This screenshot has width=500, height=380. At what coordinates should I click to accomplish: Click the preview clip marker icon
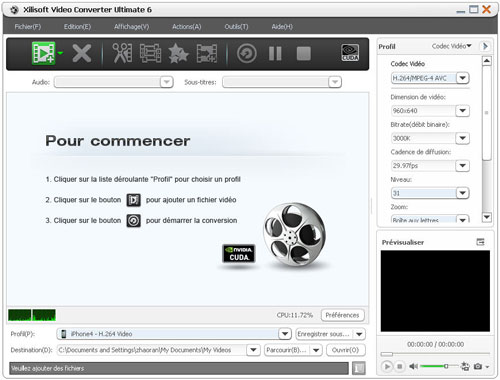coord(465,366)
